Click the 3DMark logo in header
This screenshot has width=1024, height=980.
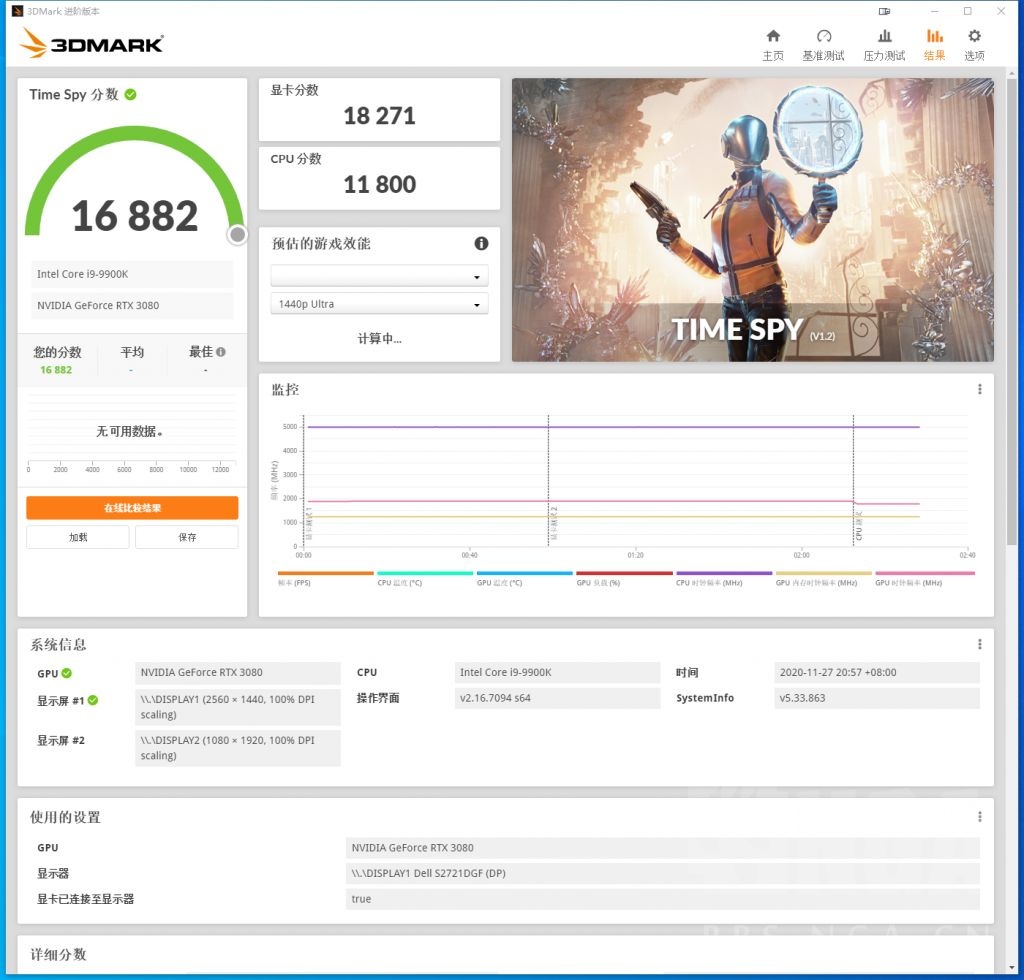pos(92,44)
